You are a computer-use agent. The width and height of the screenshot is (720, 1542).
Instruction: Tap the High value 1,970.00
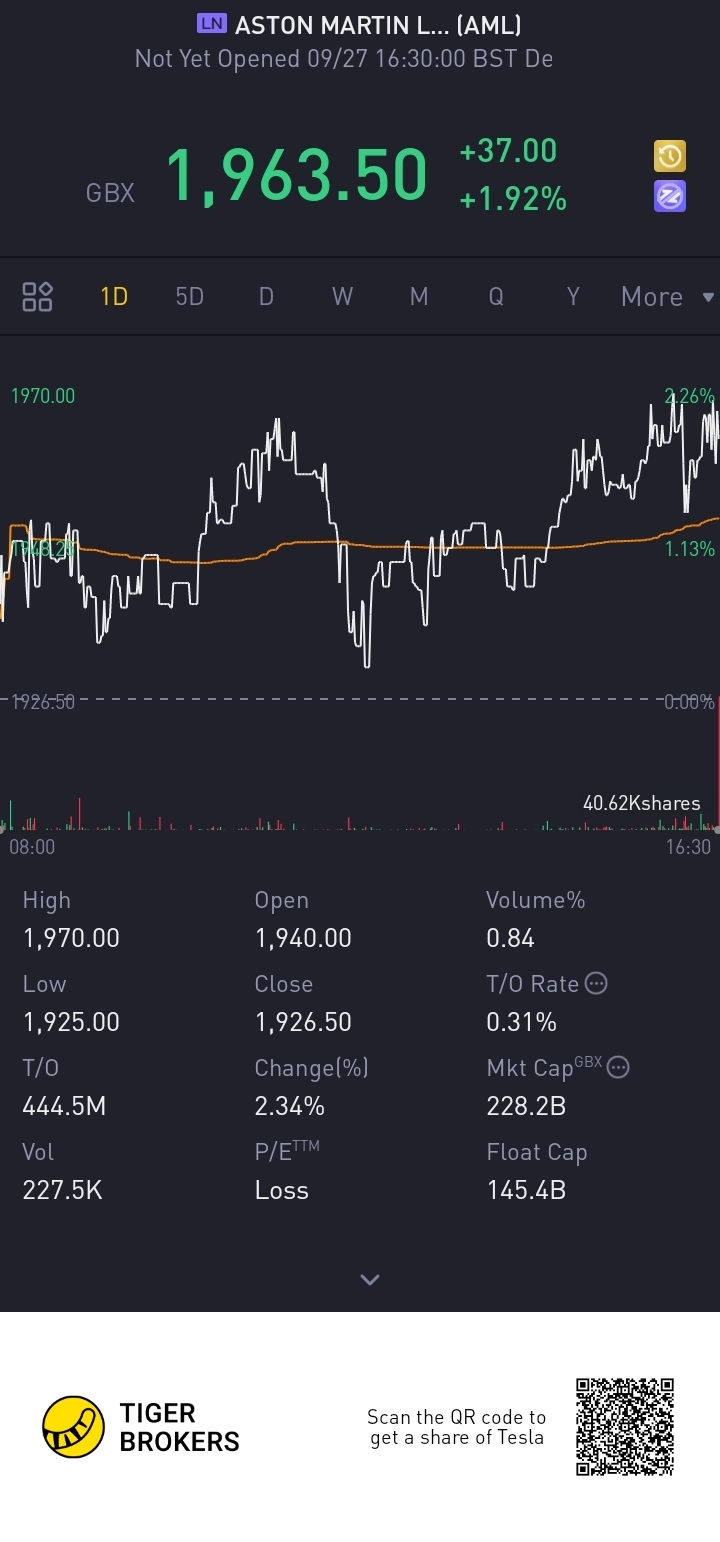(x=71, y=938)
